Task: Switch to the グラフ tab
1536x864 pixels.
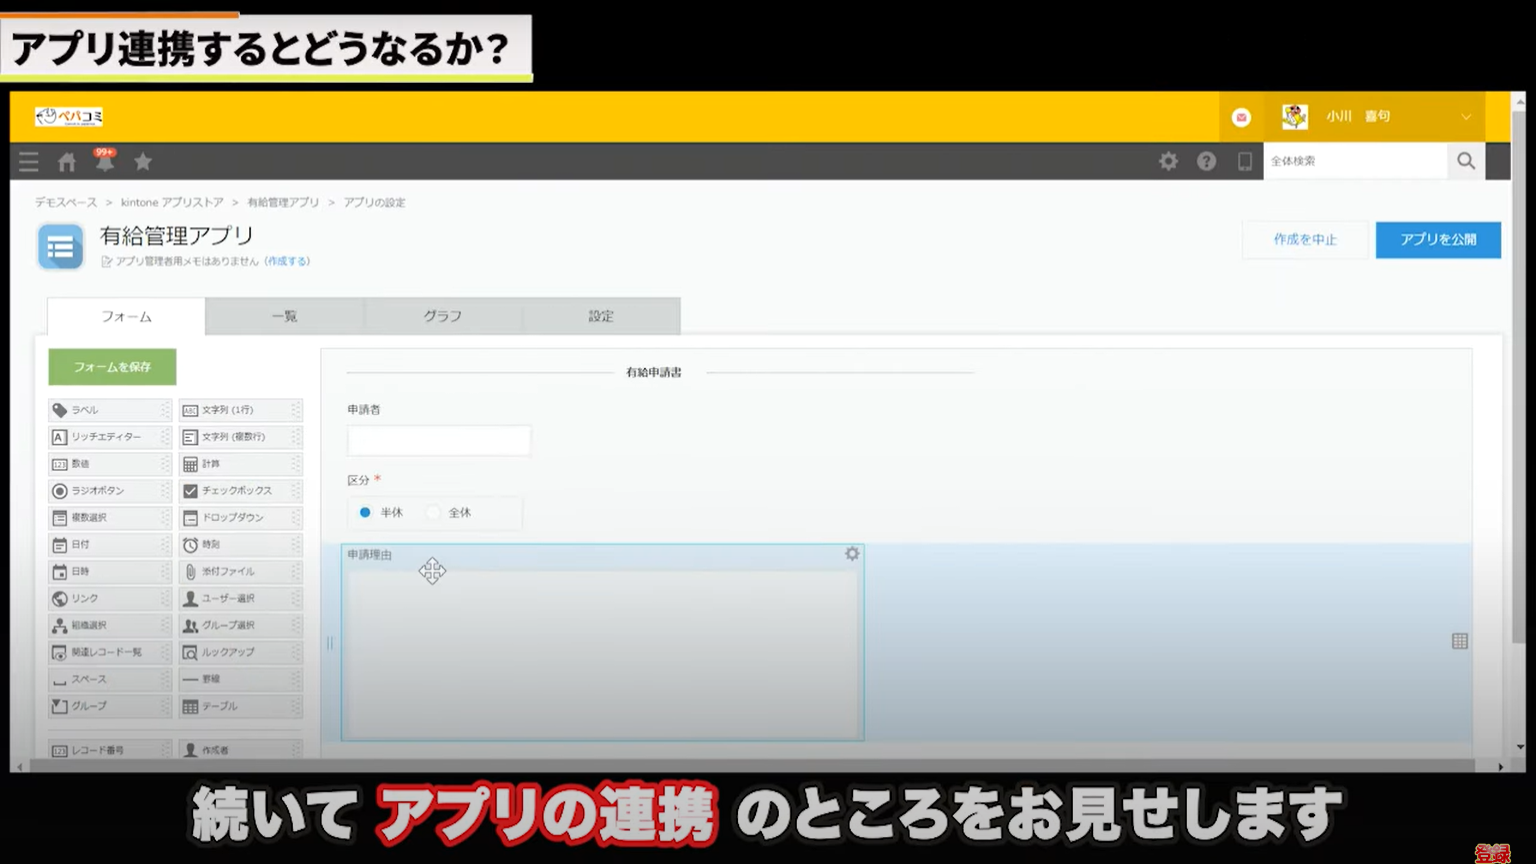Action: [x=442, y=315]
